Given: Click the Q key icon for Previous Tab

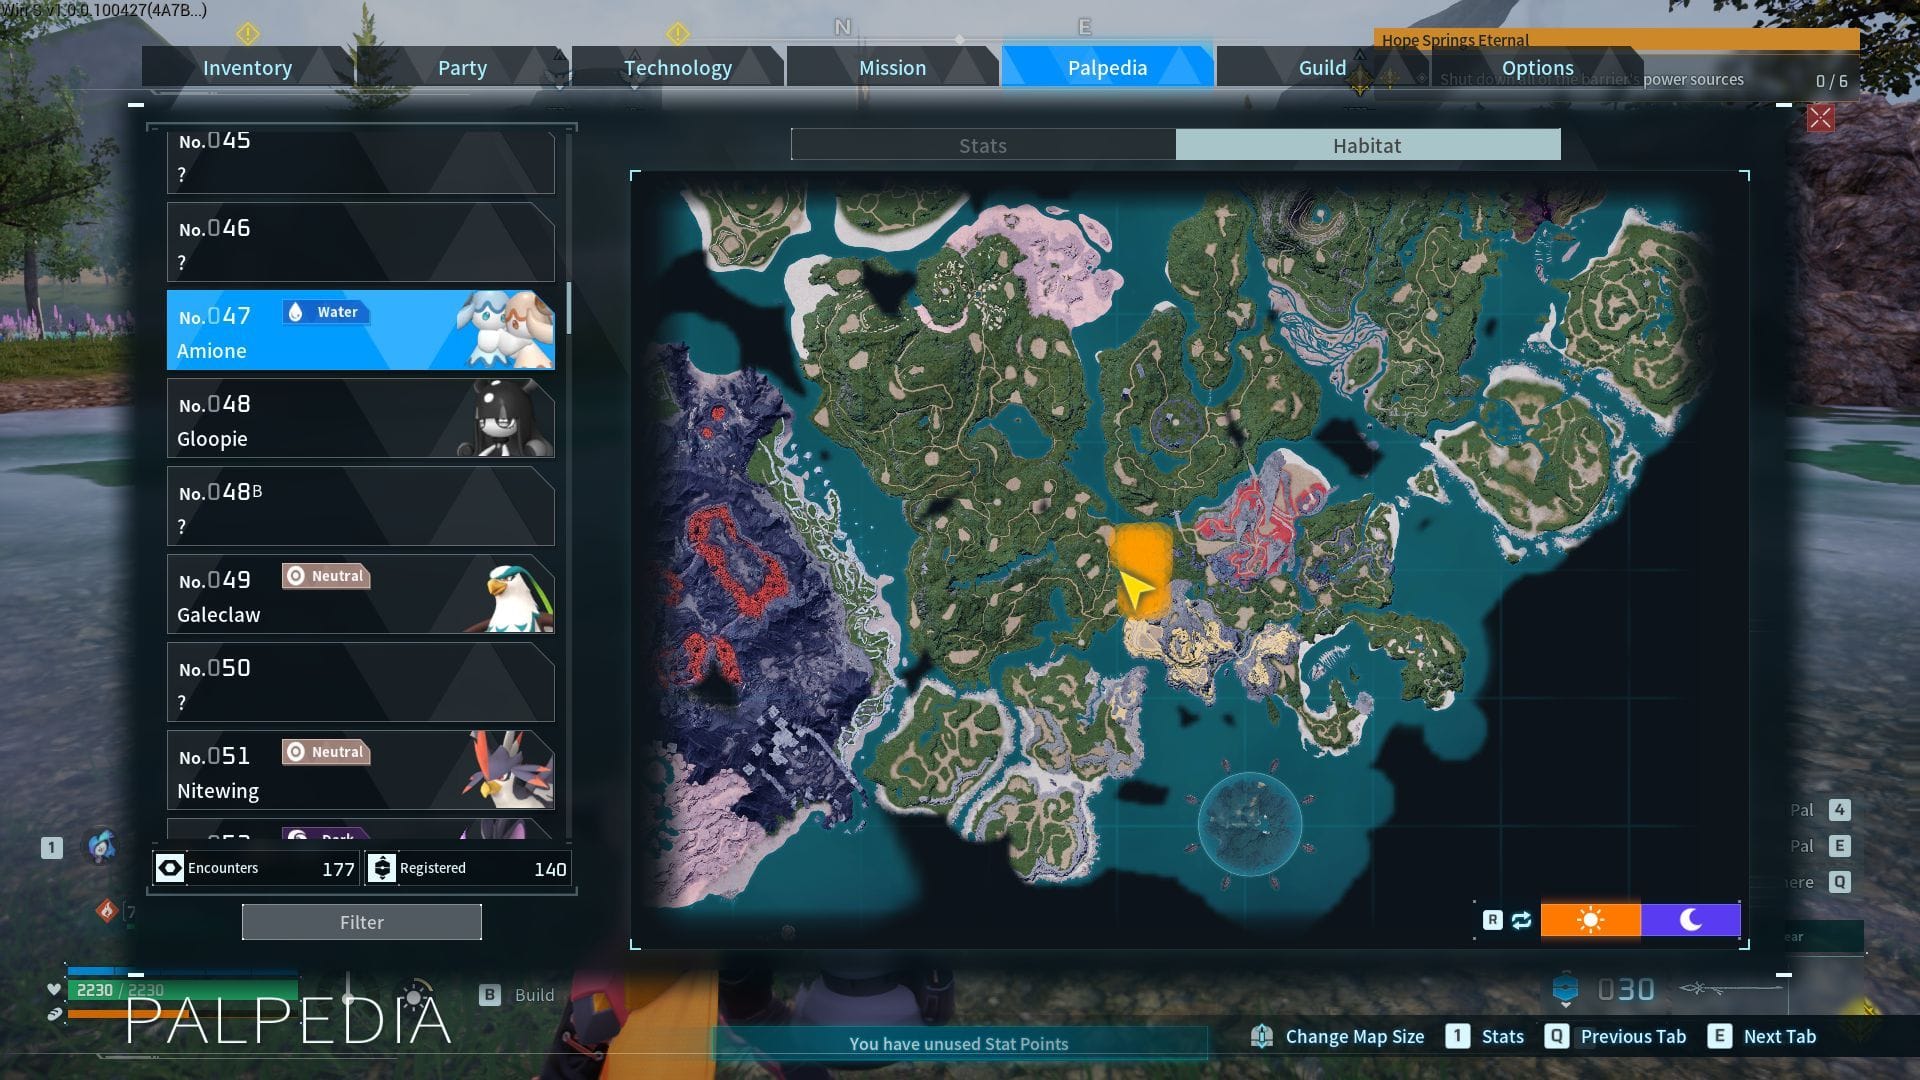Looking at the screenshot, I should click(1556, 1037).
